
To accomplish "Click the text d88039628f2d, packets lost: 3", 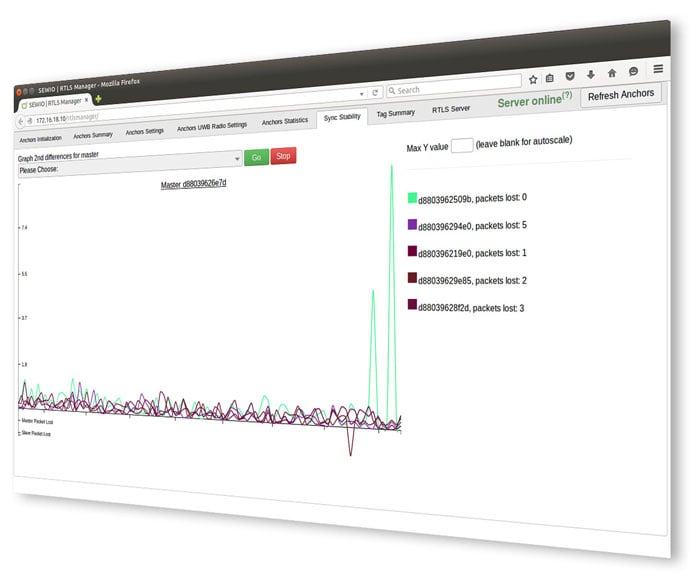I will 471,308.
